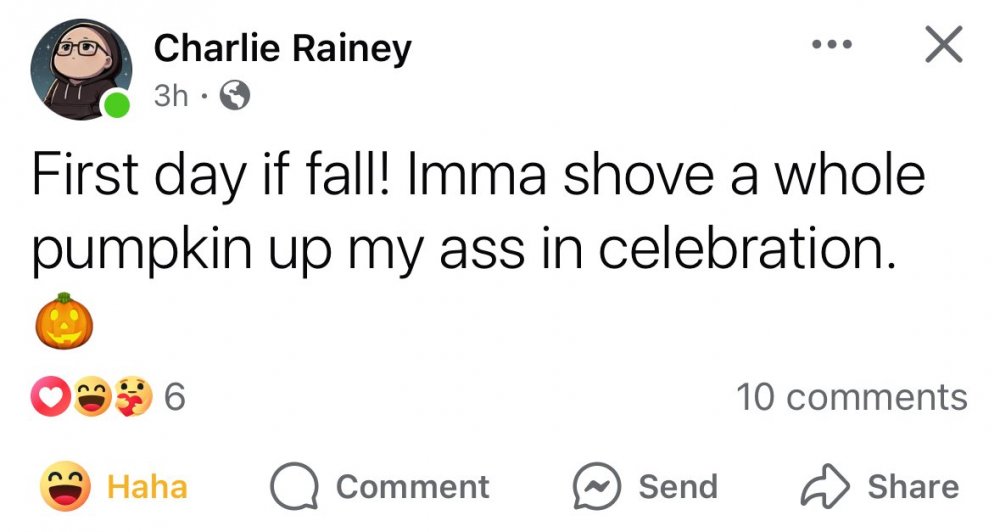This screenshot has width=1000, height=532.
Task: Click the laughing Haha reaction in summary
Action: [x=91, y=398]
